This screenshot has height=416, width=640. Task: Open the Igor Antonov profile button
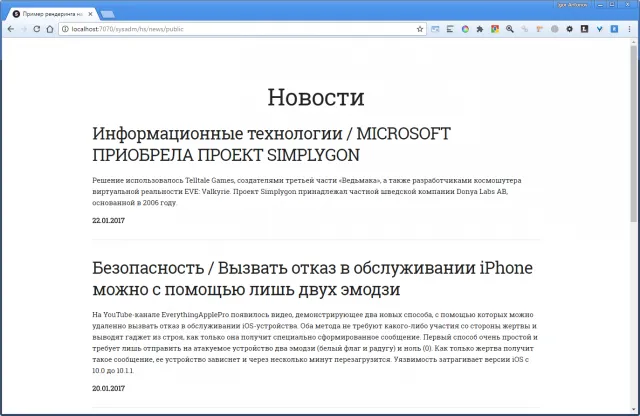(572, 5)
